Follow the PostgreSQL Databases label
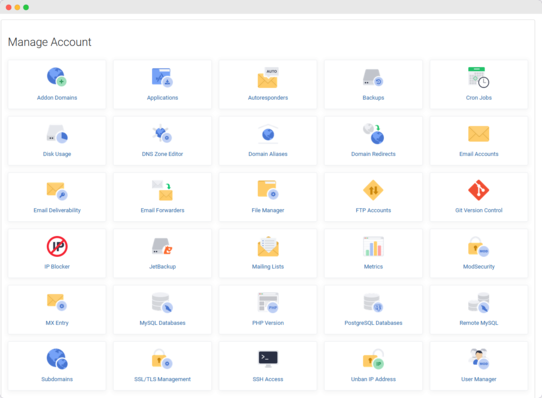The image size is (542, 398). coord(373,323)
